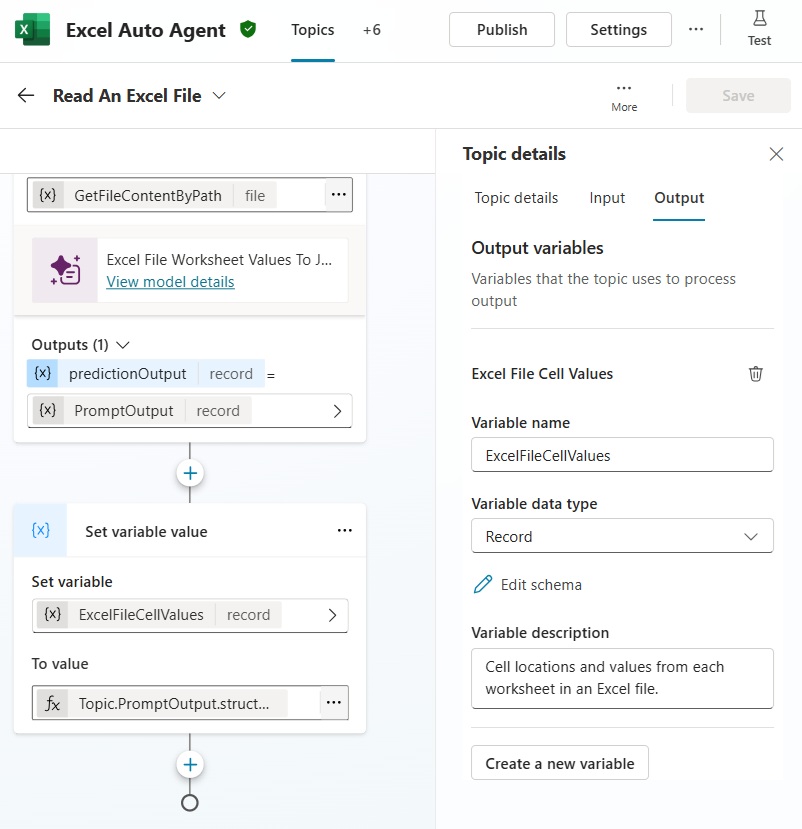The width and height of the screenshot is (802, 829).
Task: Add a node below prompt outputs
Action: 190,473
